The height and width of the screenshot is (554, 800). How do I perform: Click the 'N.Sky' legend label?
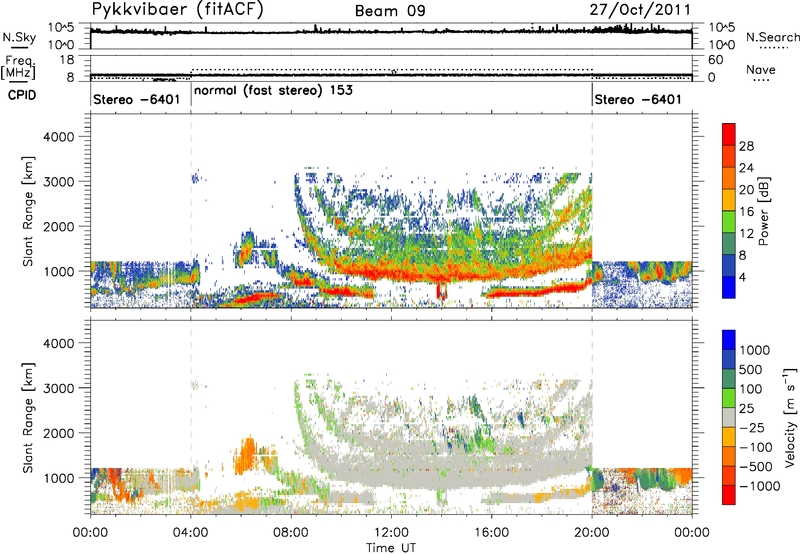point(19,38)
